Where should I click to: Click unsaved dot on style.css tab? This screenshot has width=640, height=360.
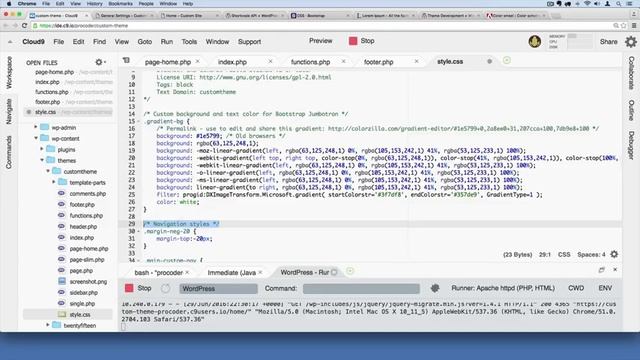tap(489, 61)
